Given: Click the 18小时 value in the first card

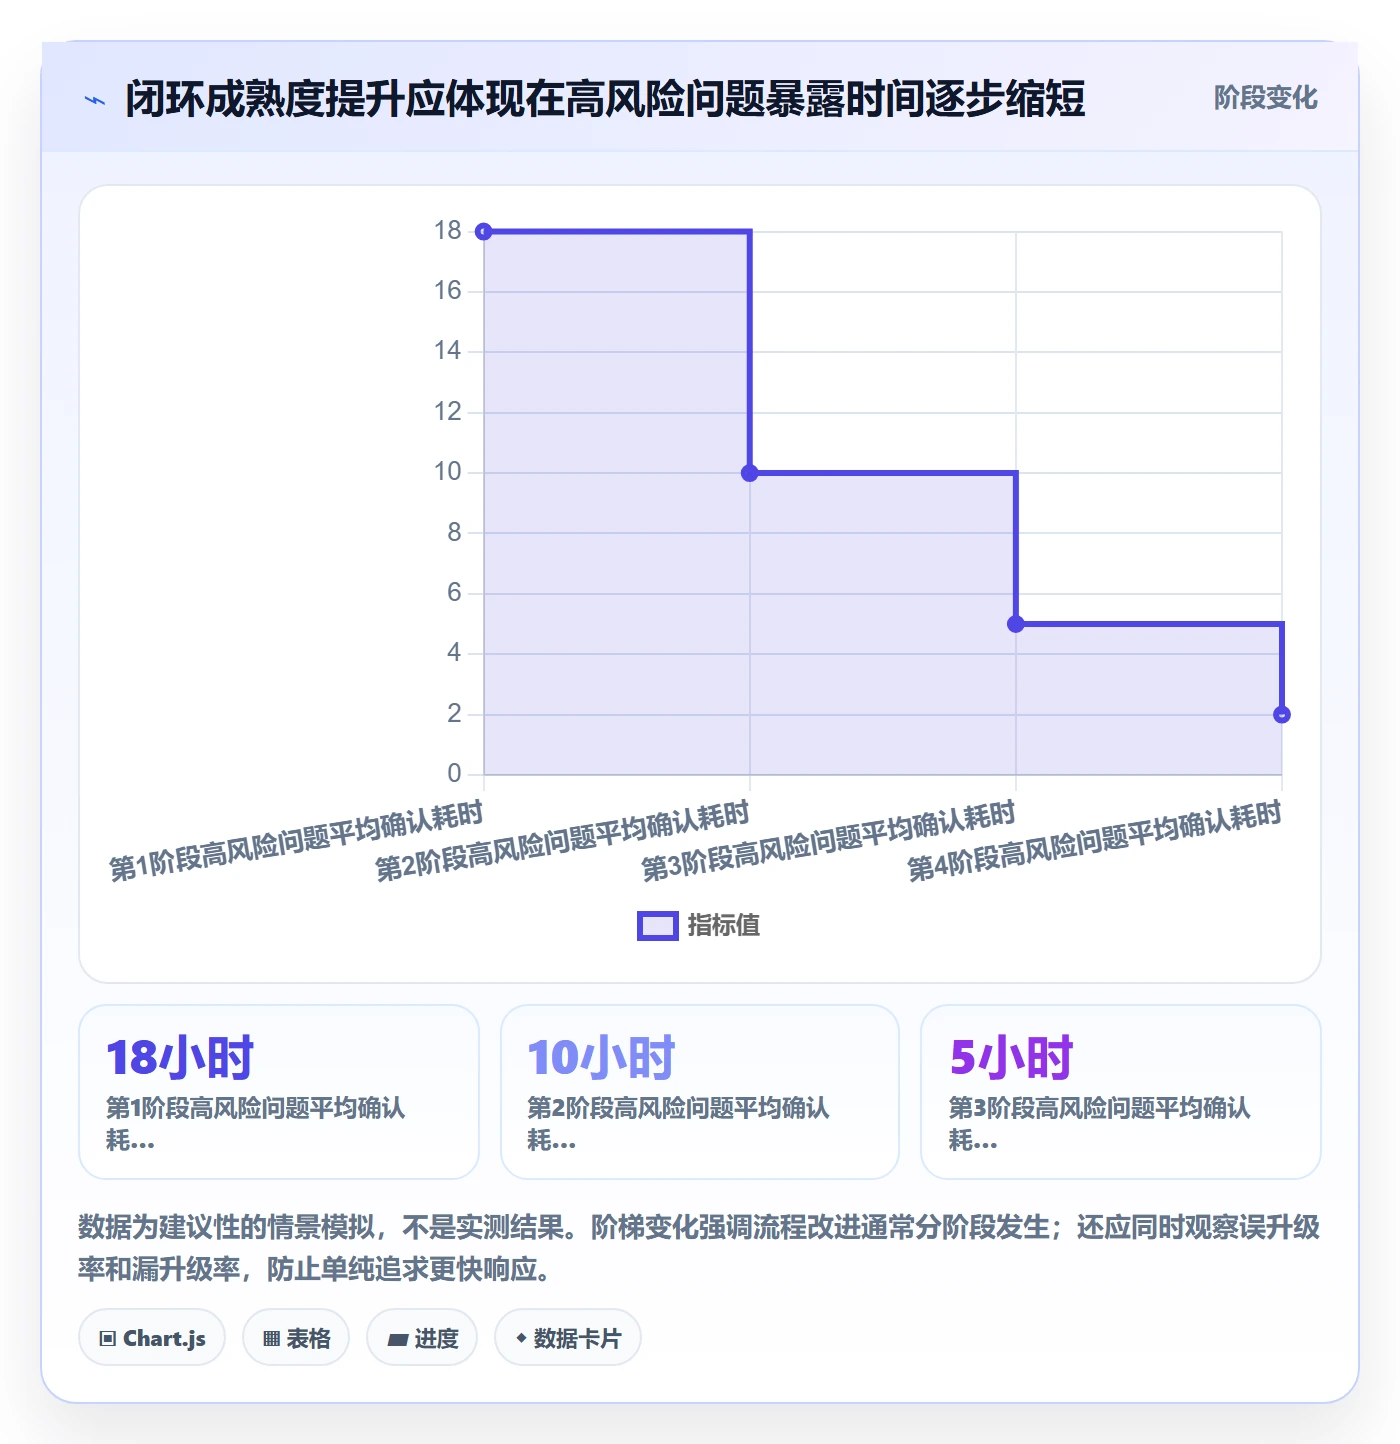Looking at the screenshot, I should click(x=181, y=1058).
